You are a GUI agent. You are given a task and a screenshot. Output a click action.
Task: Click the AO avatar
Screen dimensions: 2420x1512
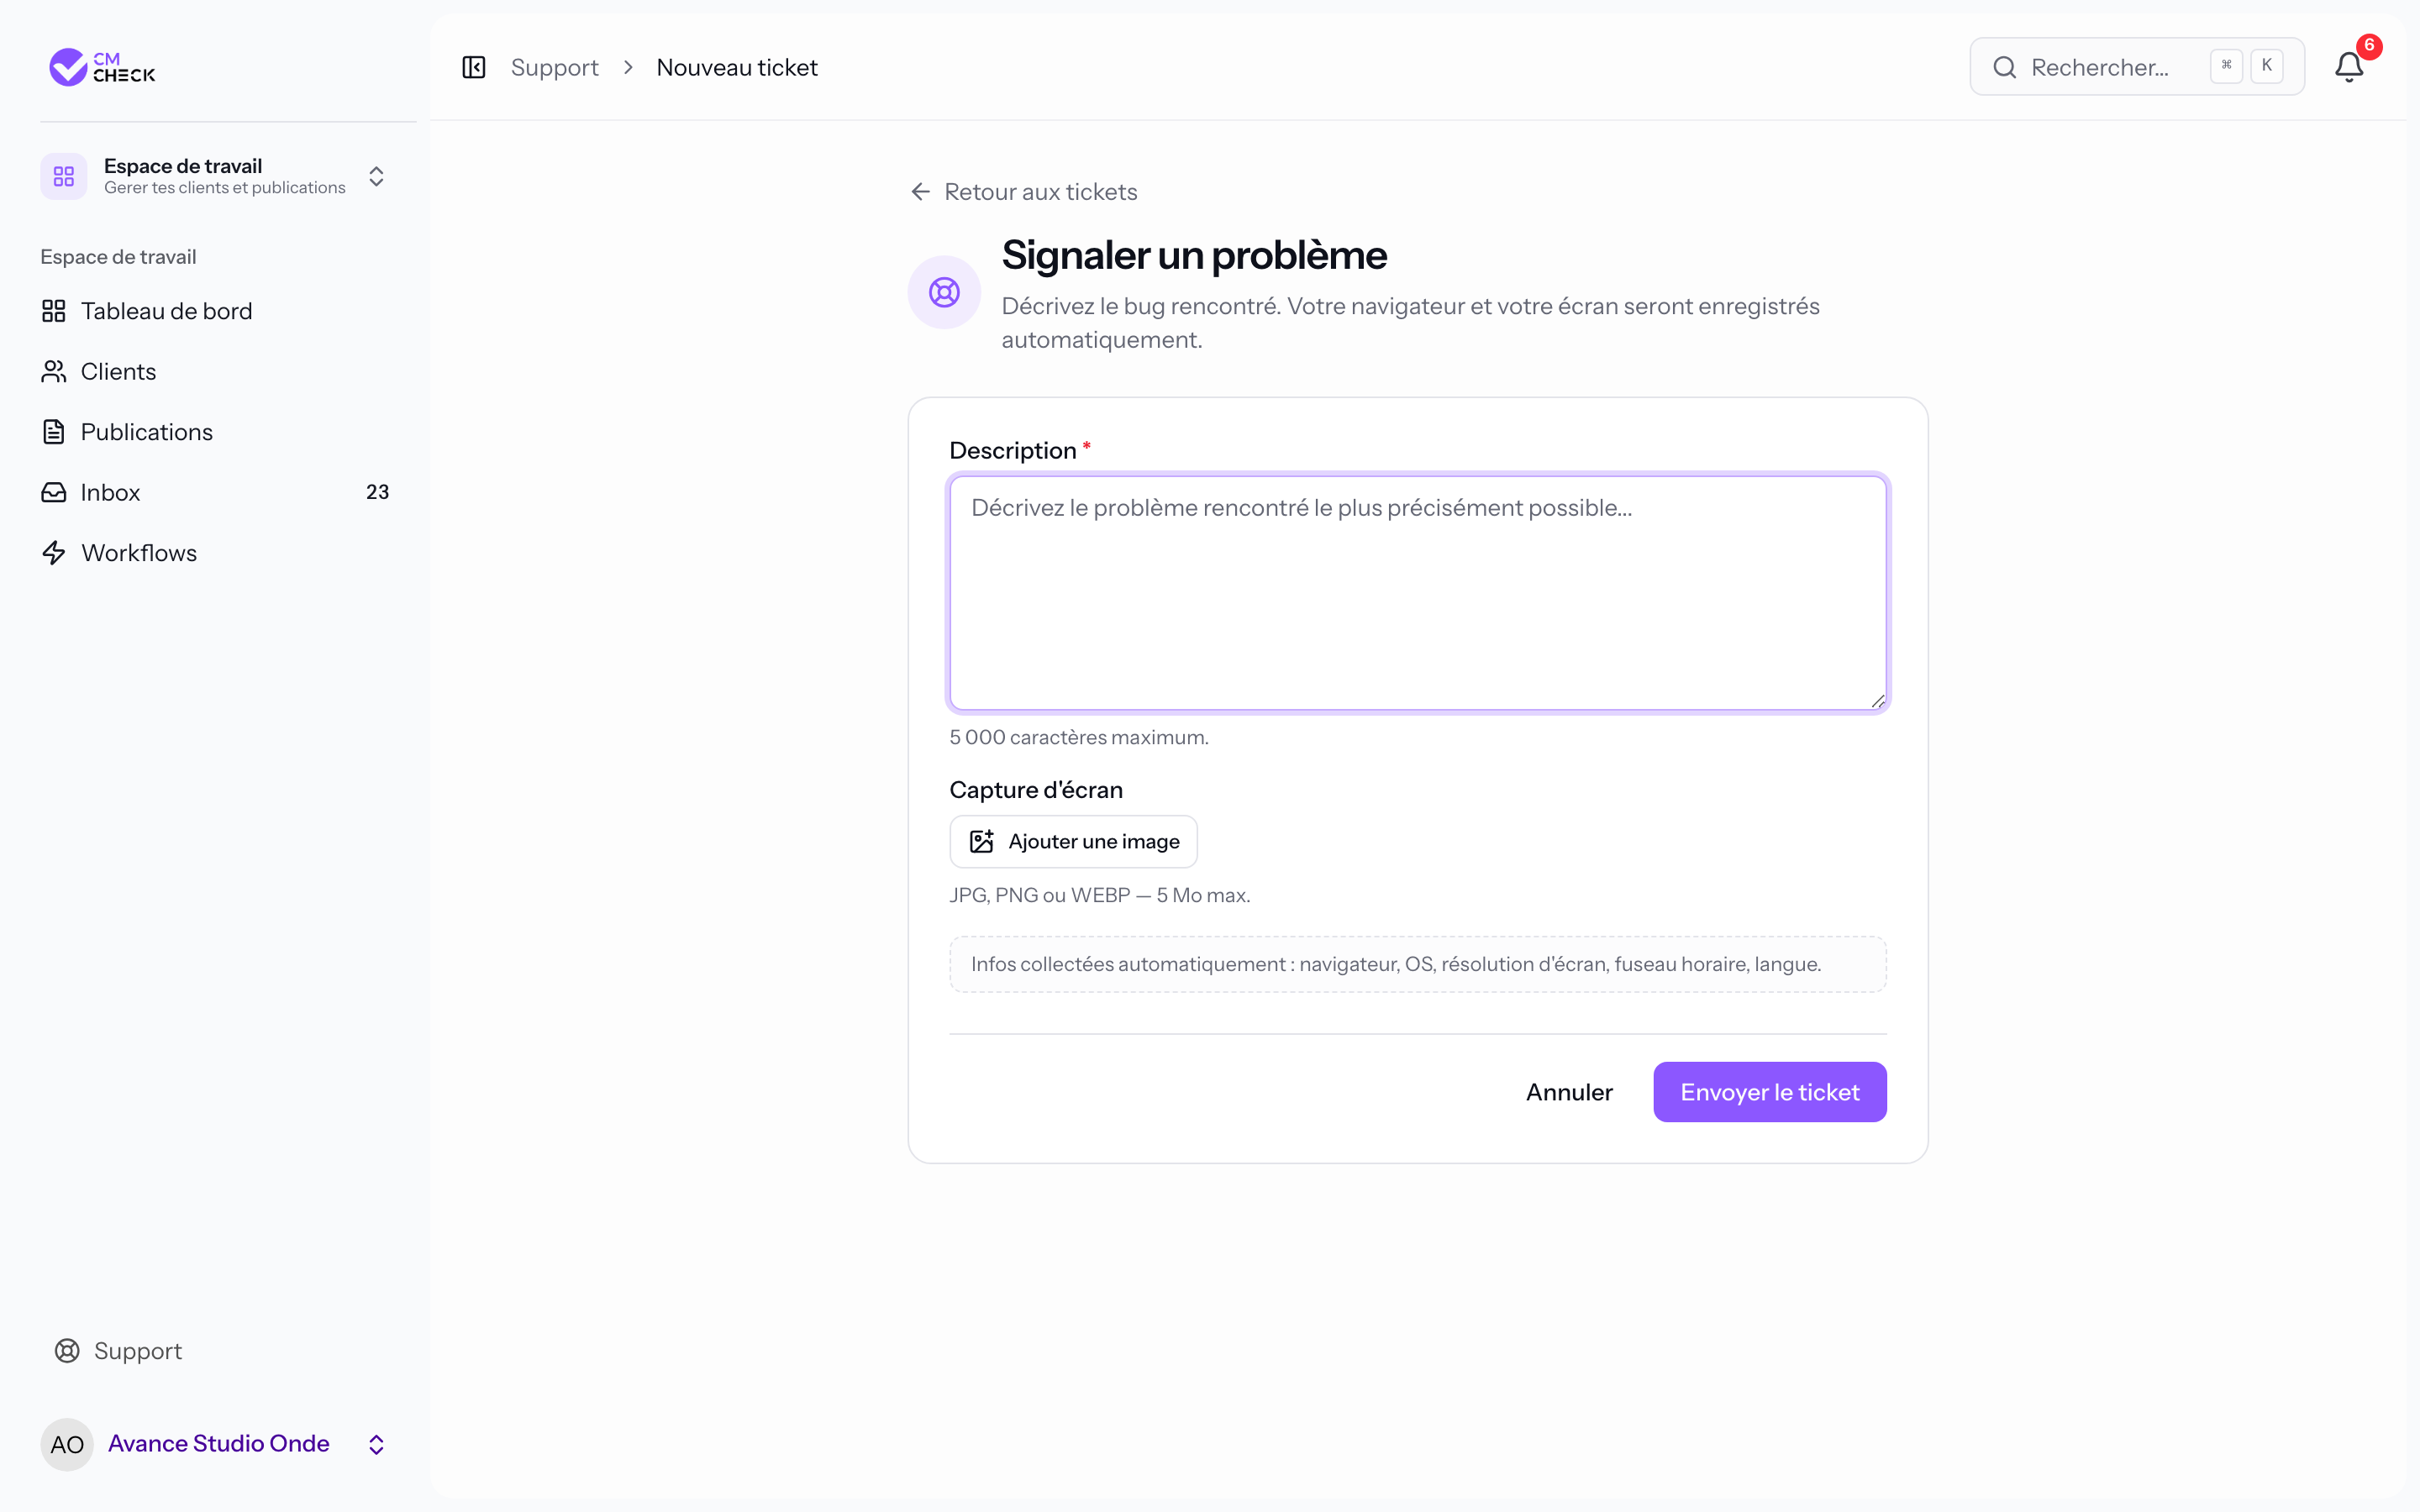coord(67,1444)
